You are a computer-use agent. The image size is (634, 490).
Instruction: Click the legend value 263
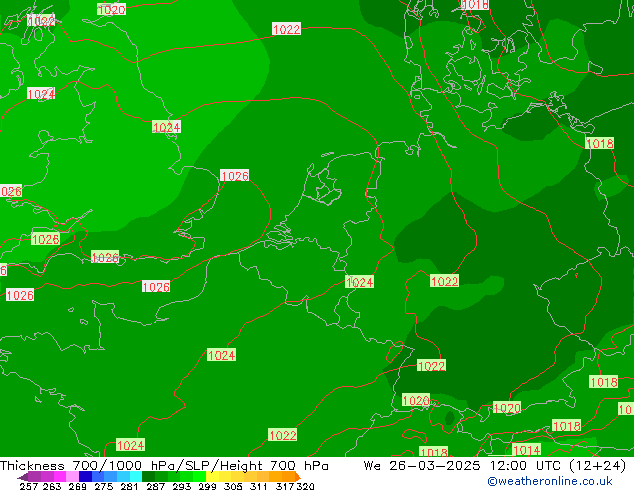(52, 486)
